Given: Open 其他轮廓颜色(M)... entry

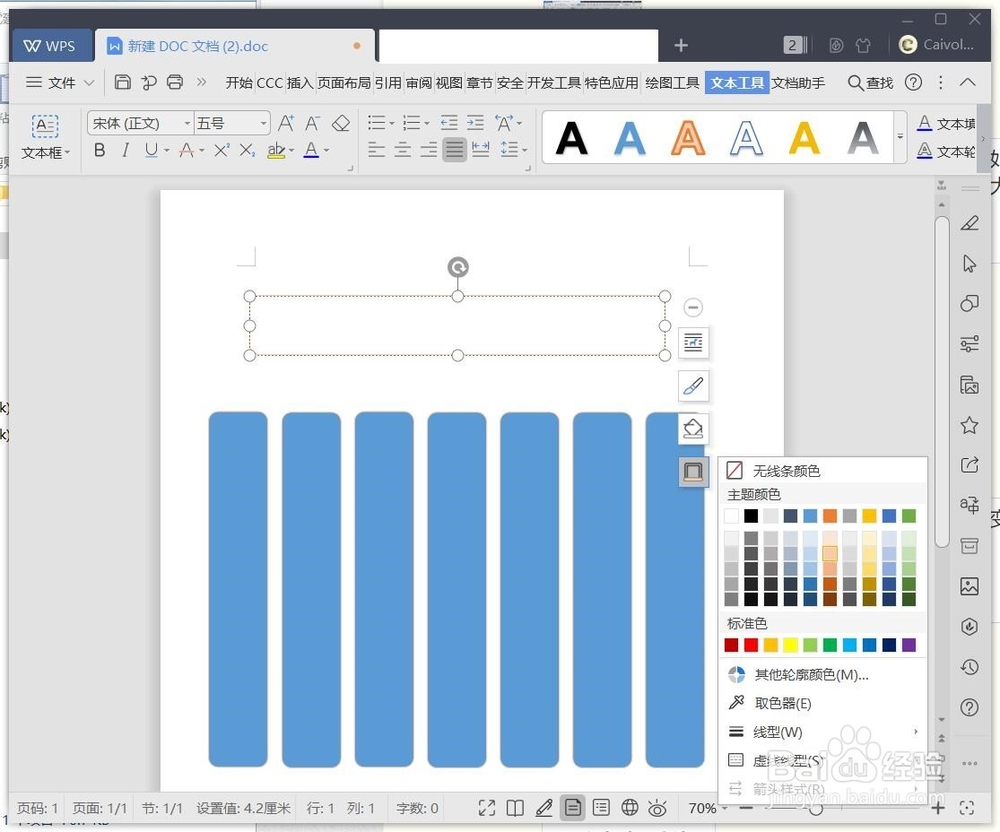Looking at the screenshot, I should [x=823, y=675].
